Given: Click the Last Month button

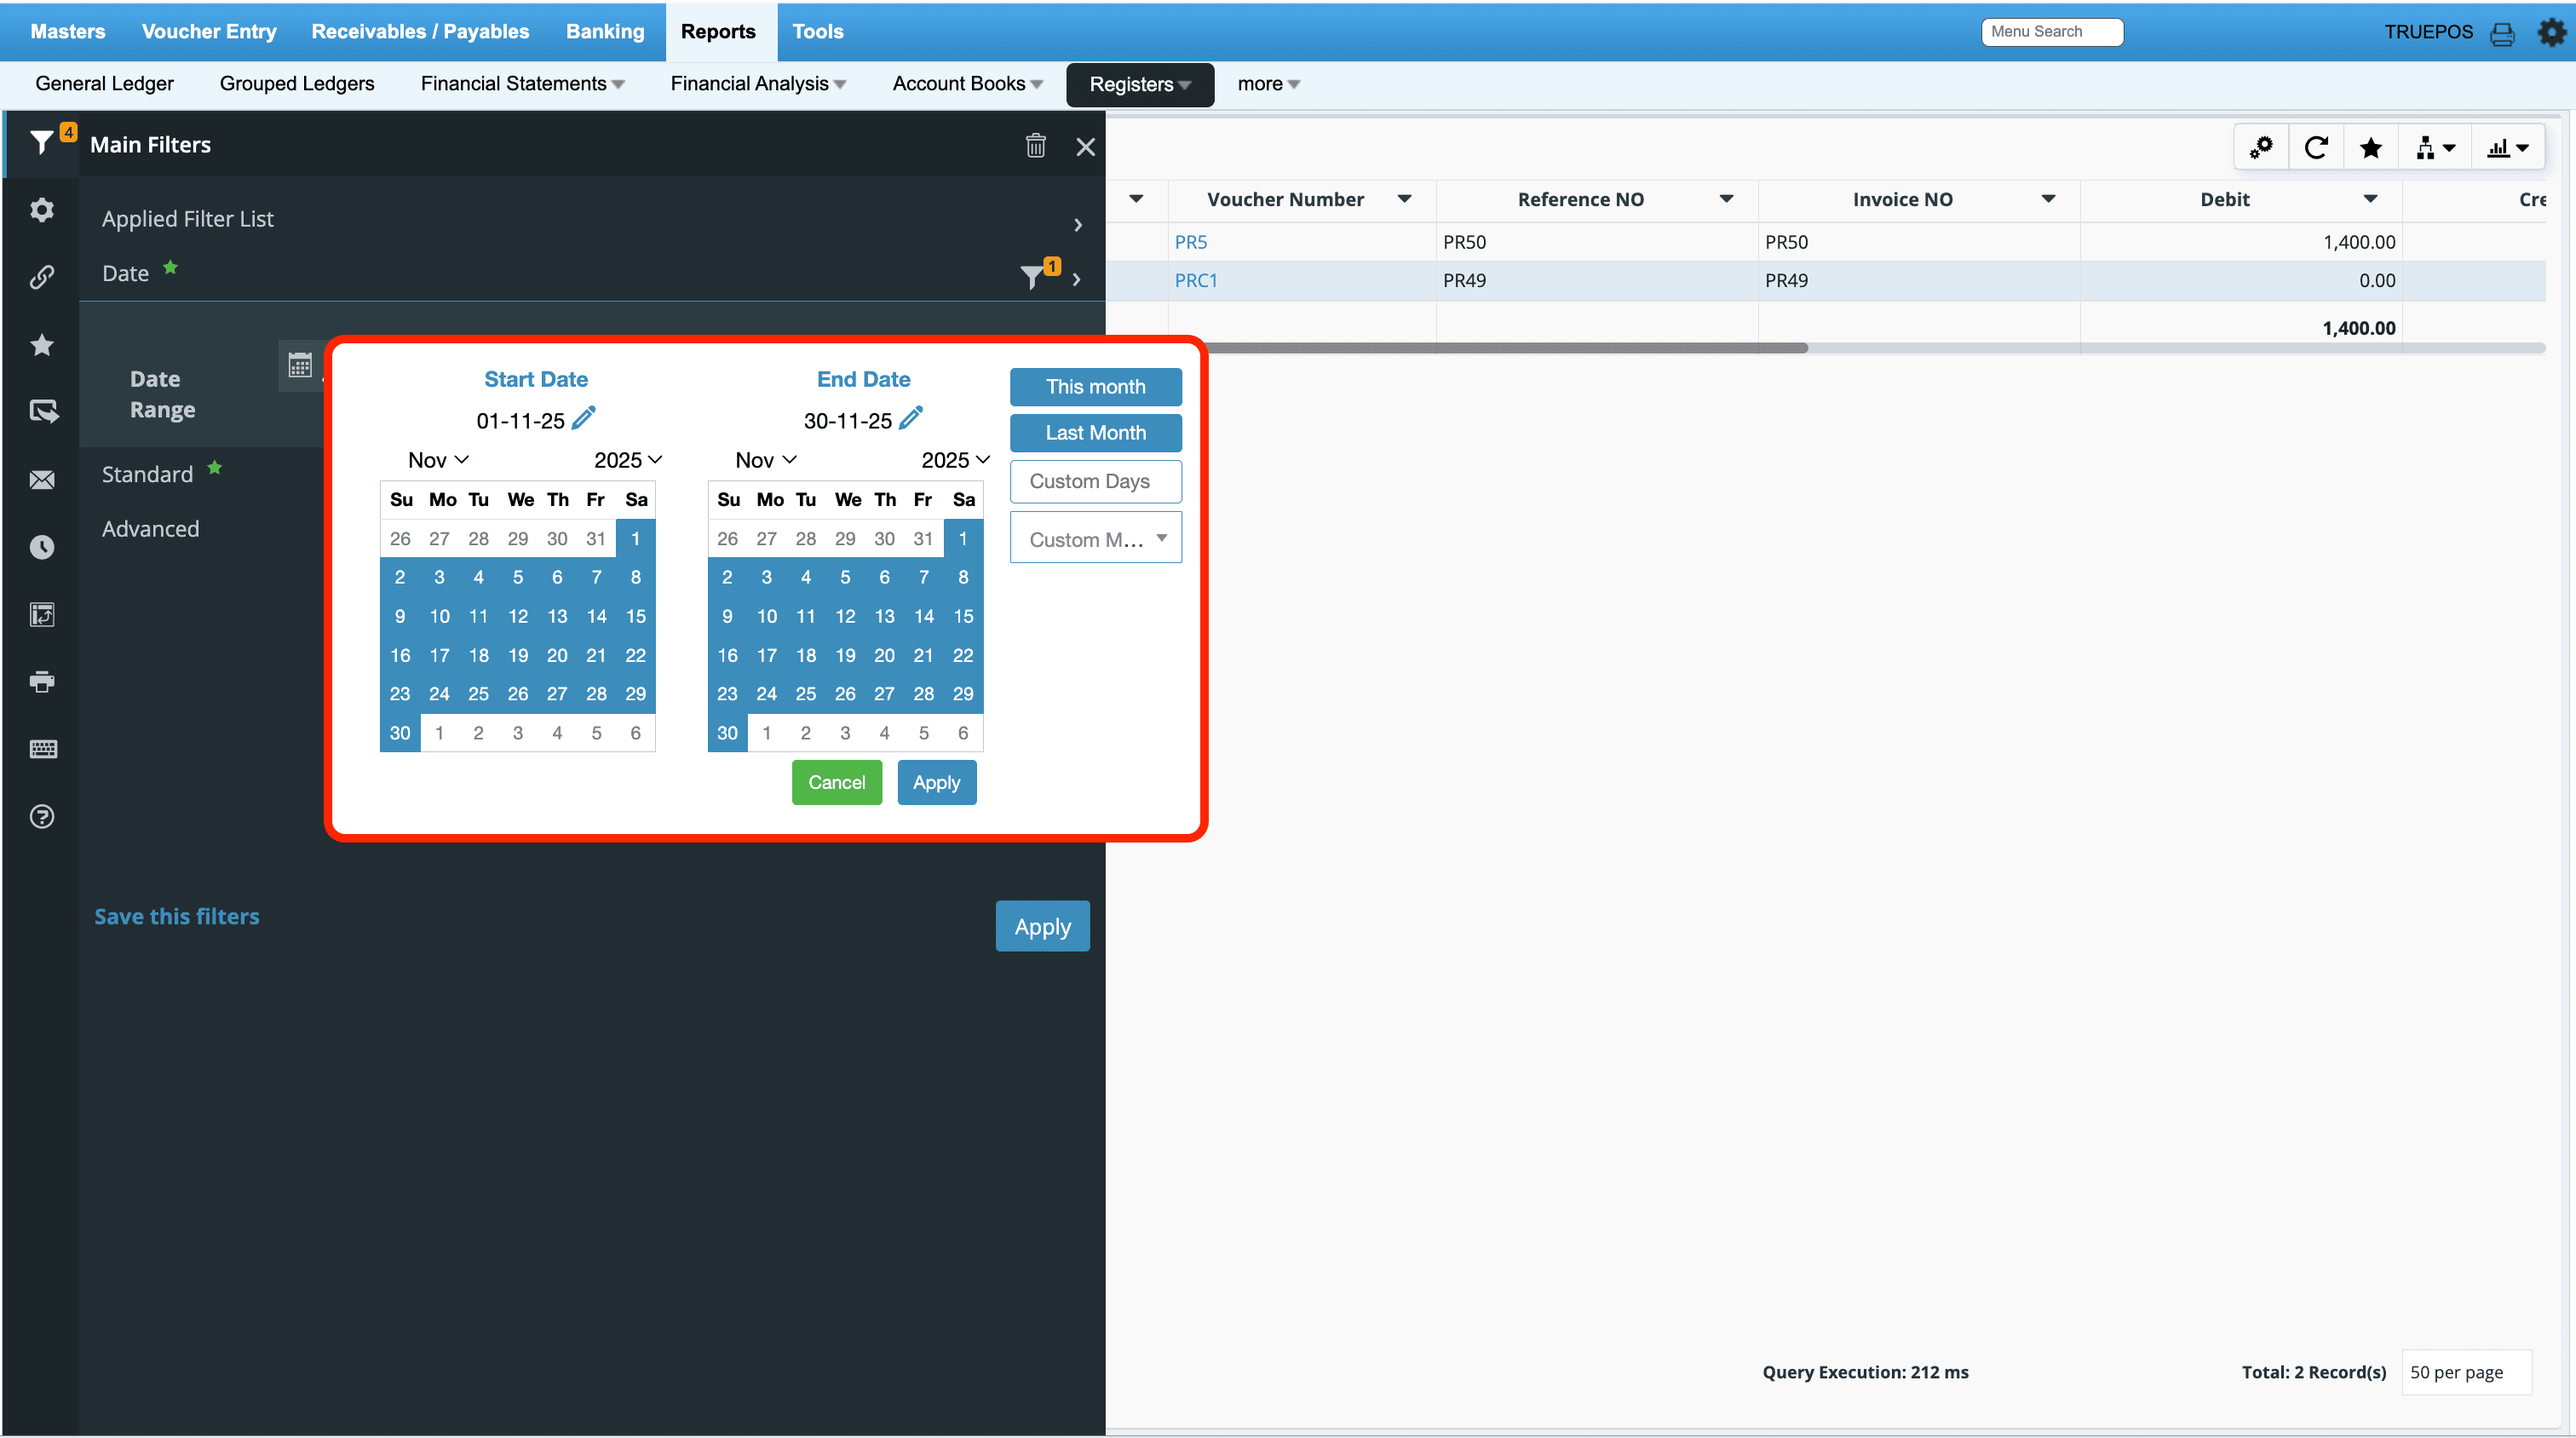Looking at the screenshot, I should [1095, 433].
